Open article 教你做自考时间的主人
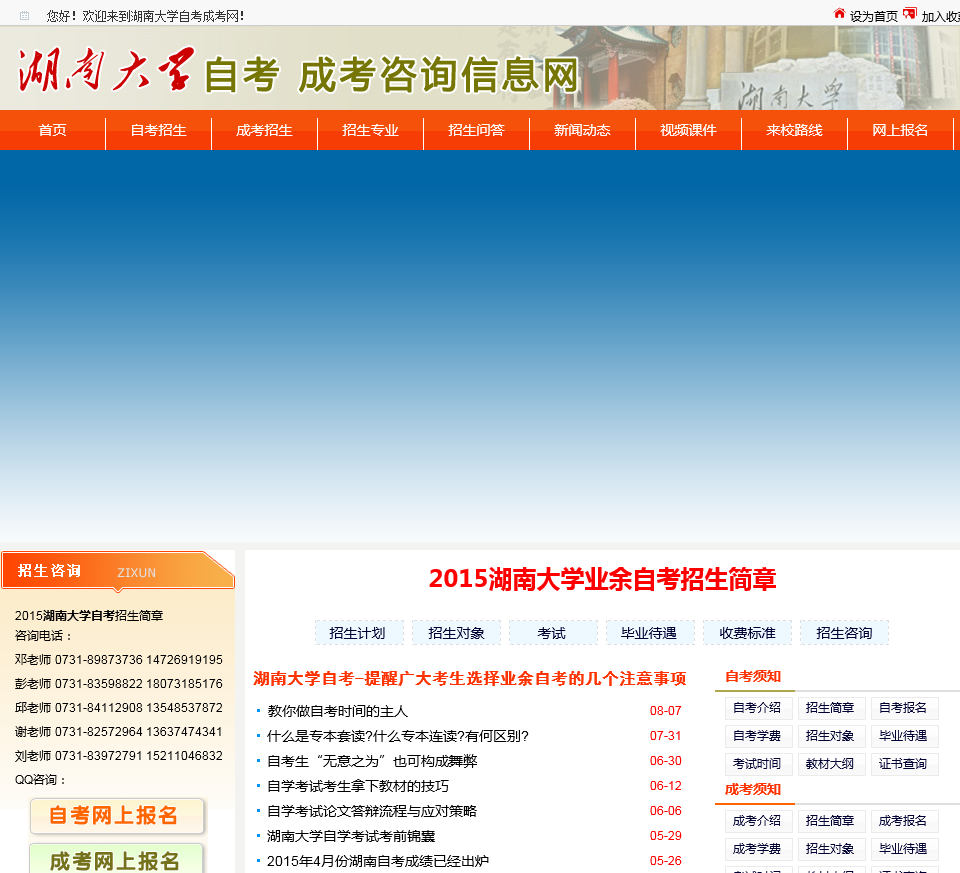Screen dimensions: 960x873 click(337, 711)
